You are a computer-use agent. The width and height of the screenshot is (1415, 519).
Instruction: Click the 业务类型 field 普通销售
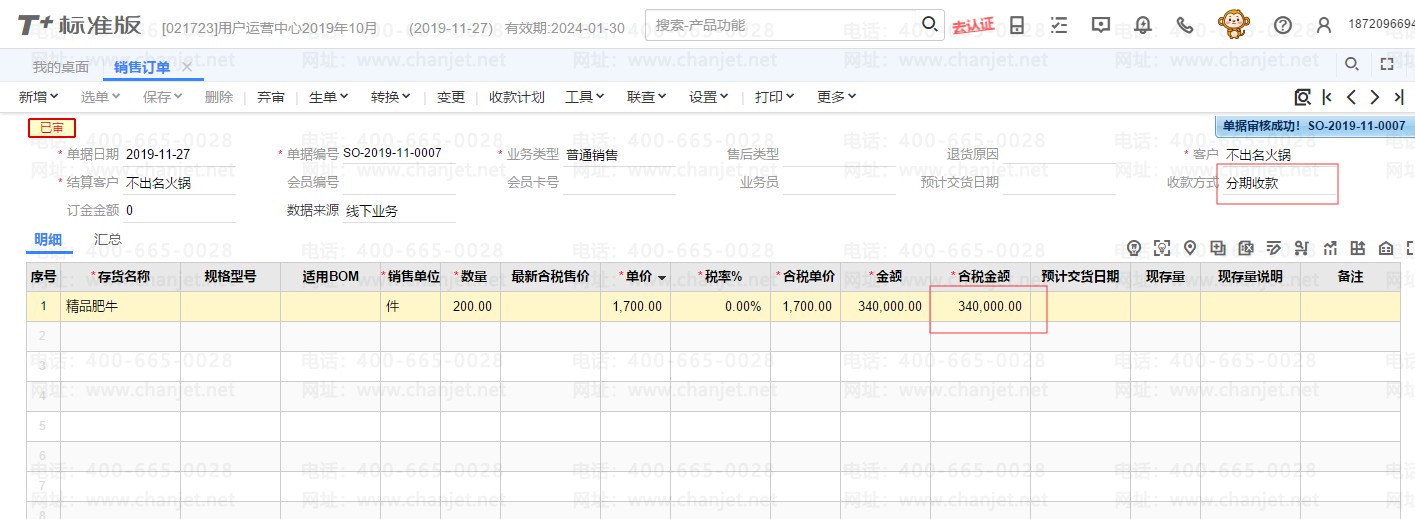point(620,155)
